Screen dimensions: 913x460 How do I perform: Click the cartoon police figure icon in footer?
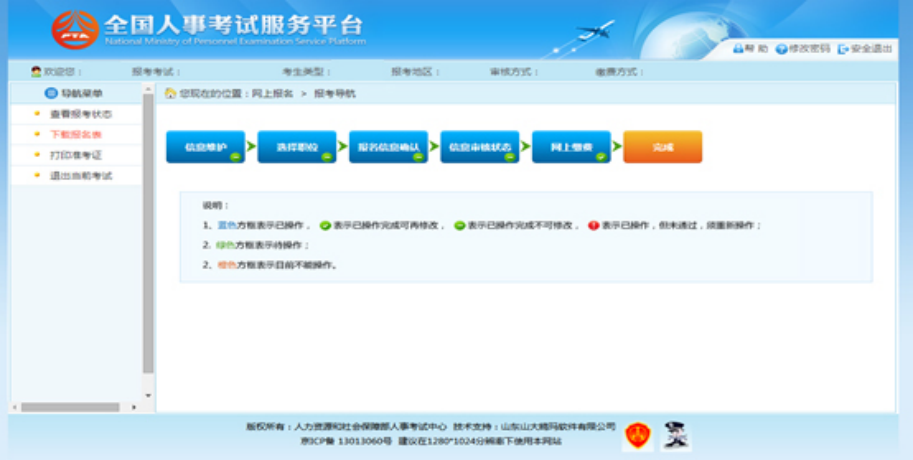[x=676, y=435]
